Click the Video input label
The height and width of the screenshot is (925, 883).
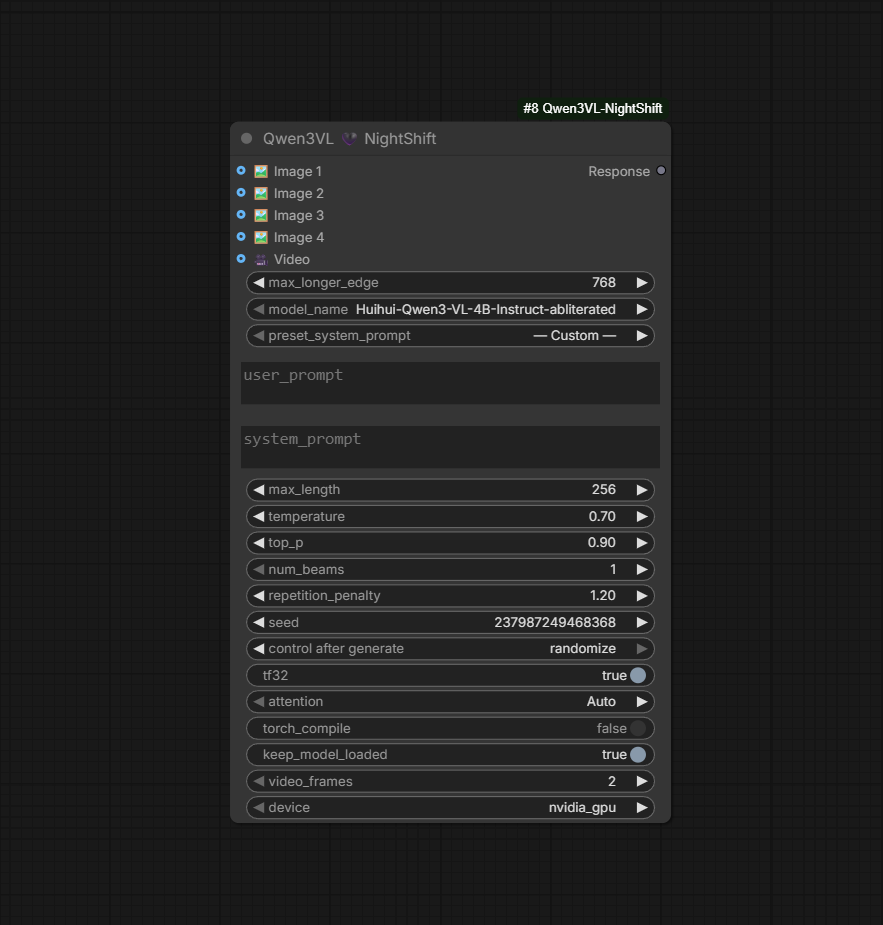291,260
